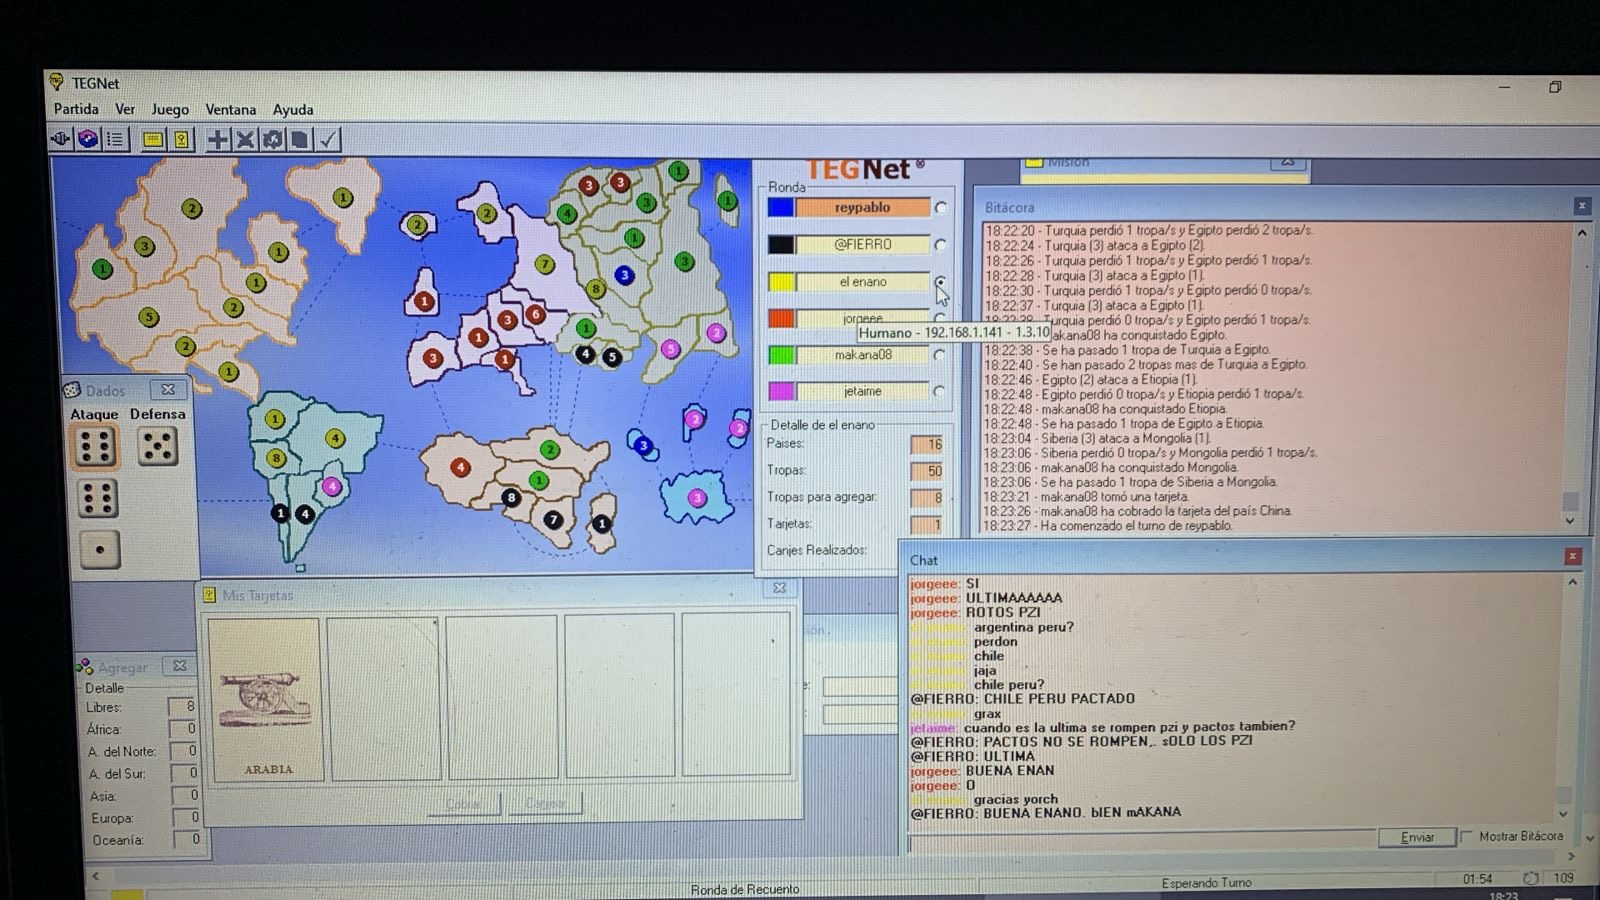The image size is (1600, 900).
Task: Close the Mis Tarjetas panel
Action: click(x=780, y=588)
